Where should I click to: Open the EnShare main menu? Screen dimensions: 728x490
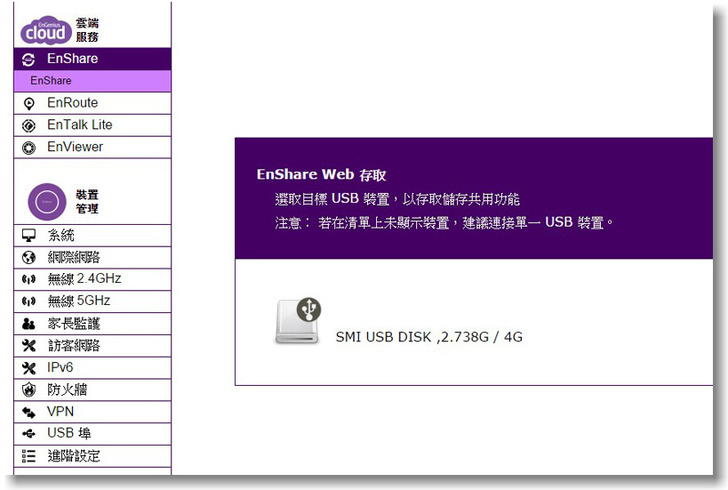[x=92, y=59]
